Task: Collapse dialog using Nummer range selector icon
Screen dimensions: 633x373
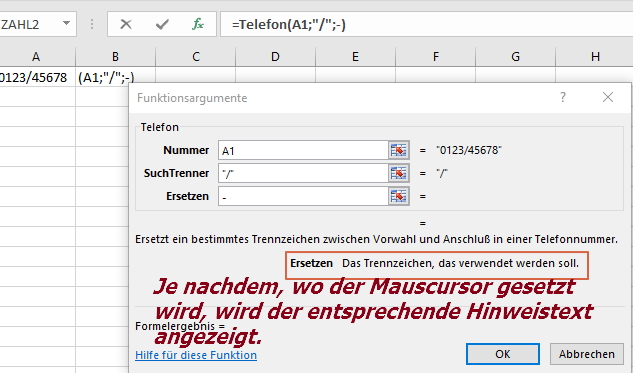Action: (398, 151)
